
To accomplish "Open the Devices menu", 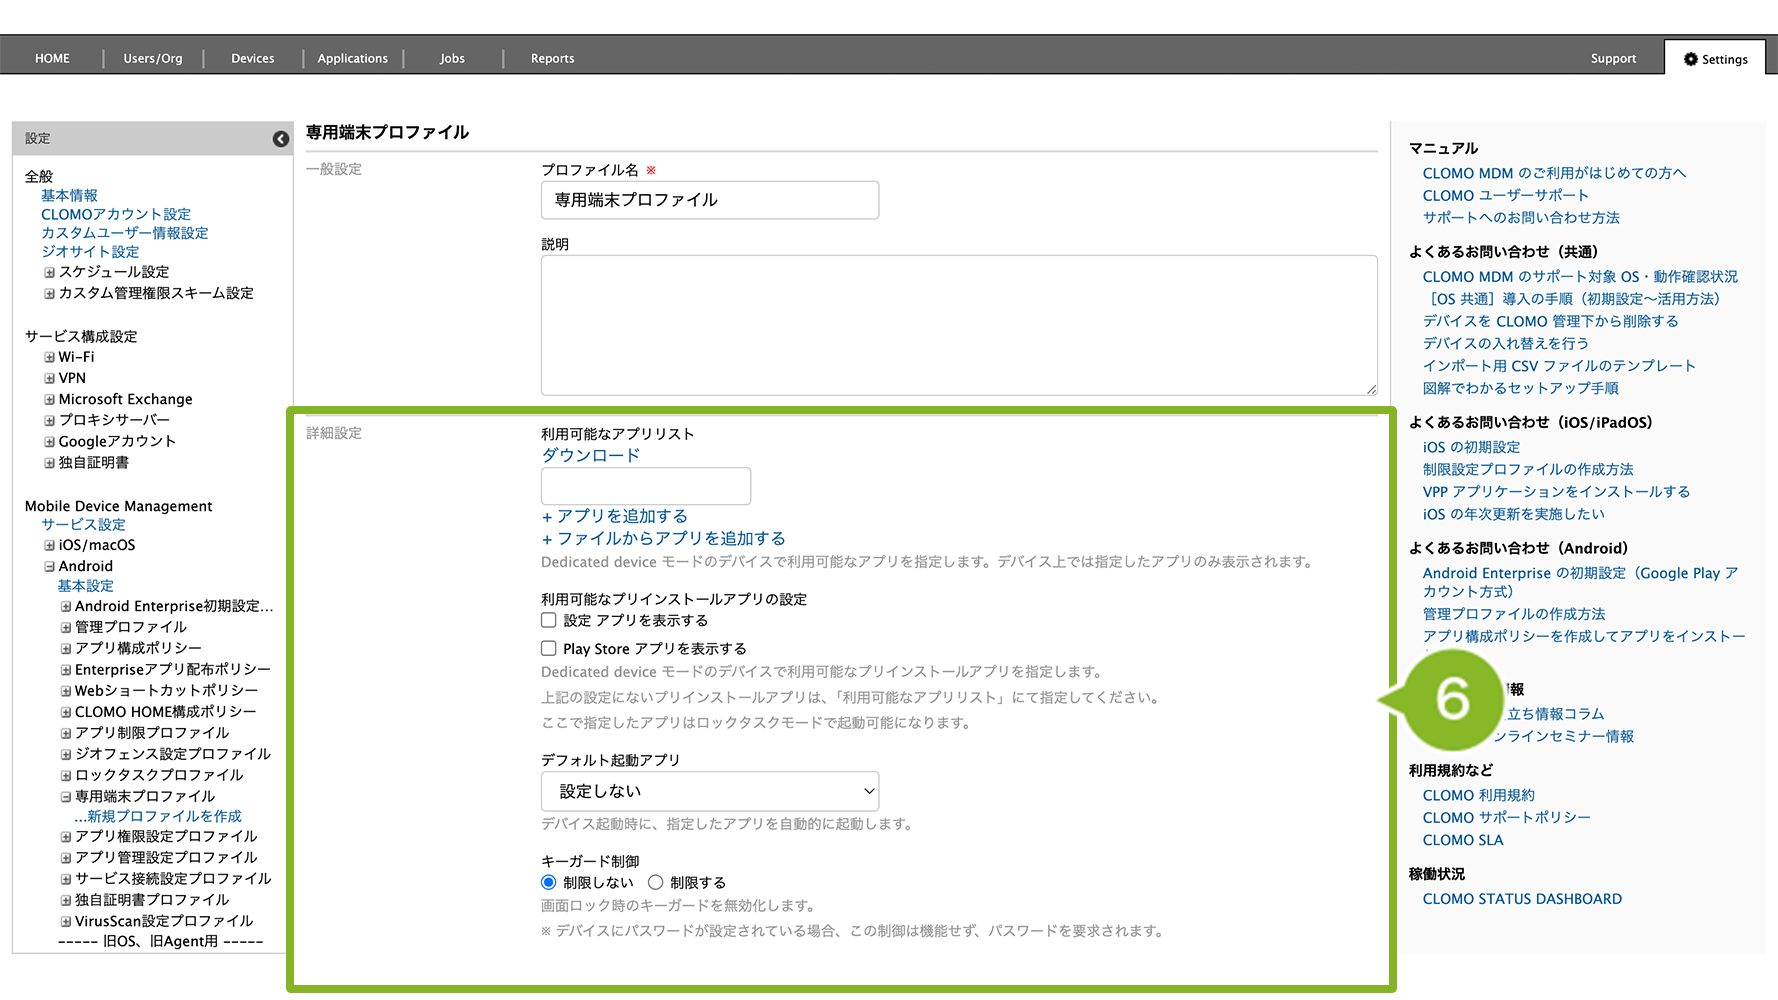I will 252,59.
